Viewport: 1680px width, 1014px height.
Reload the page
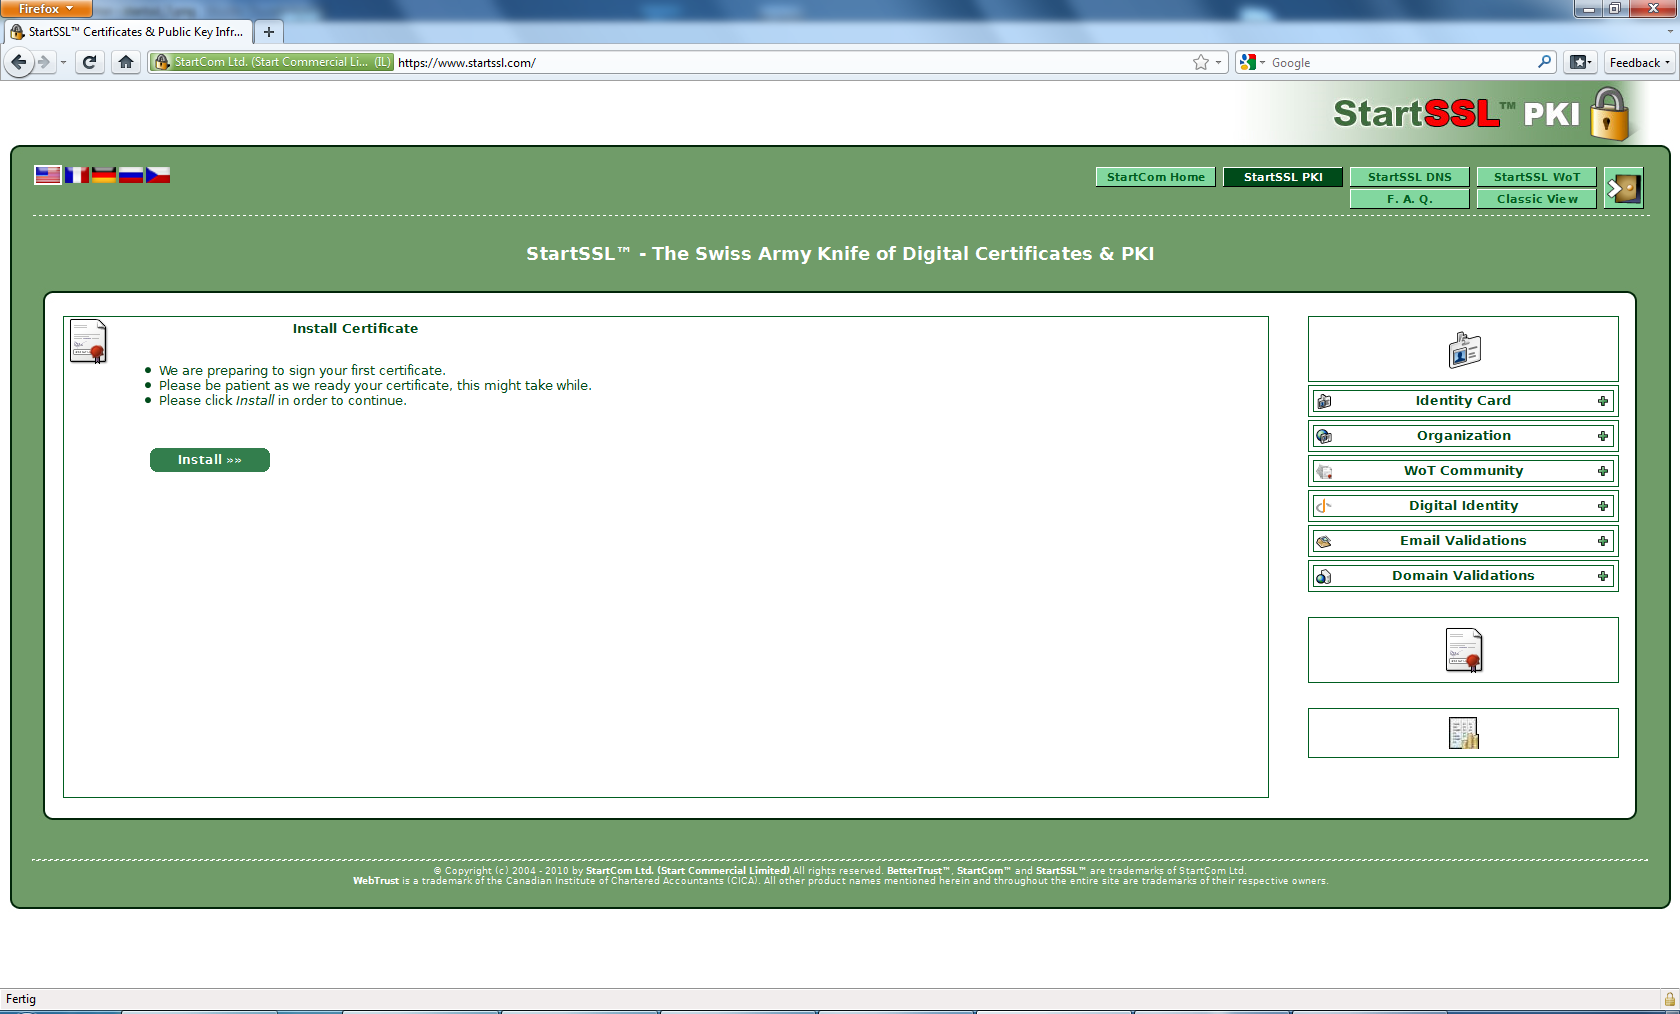89,62
